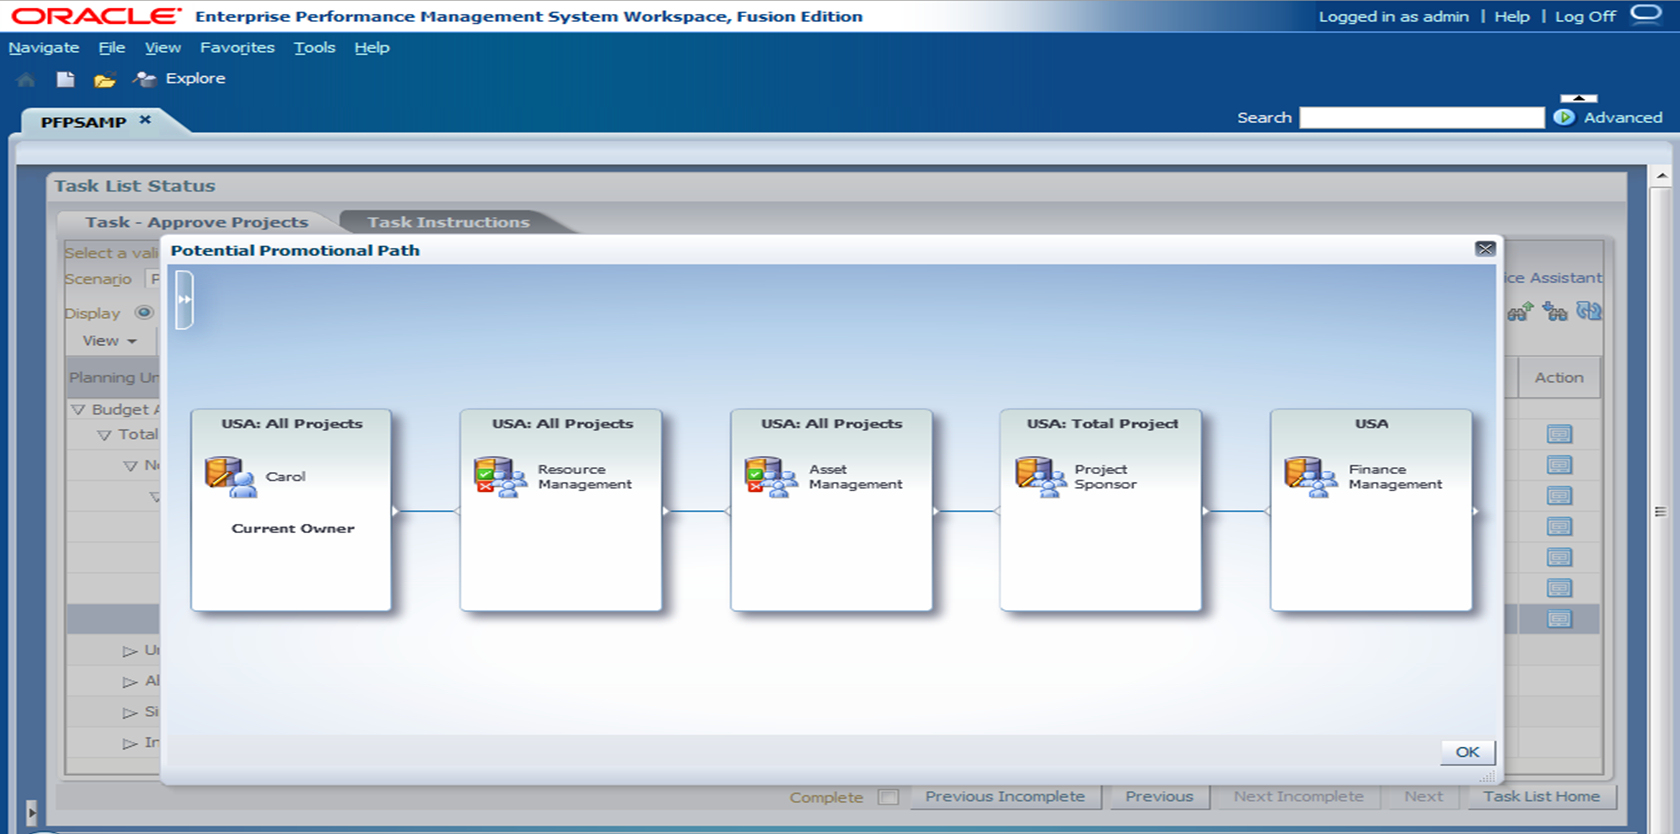Click the Open folder toolbar icon
The height and width of the screenshot is (834, 1680).
(104, 80)
